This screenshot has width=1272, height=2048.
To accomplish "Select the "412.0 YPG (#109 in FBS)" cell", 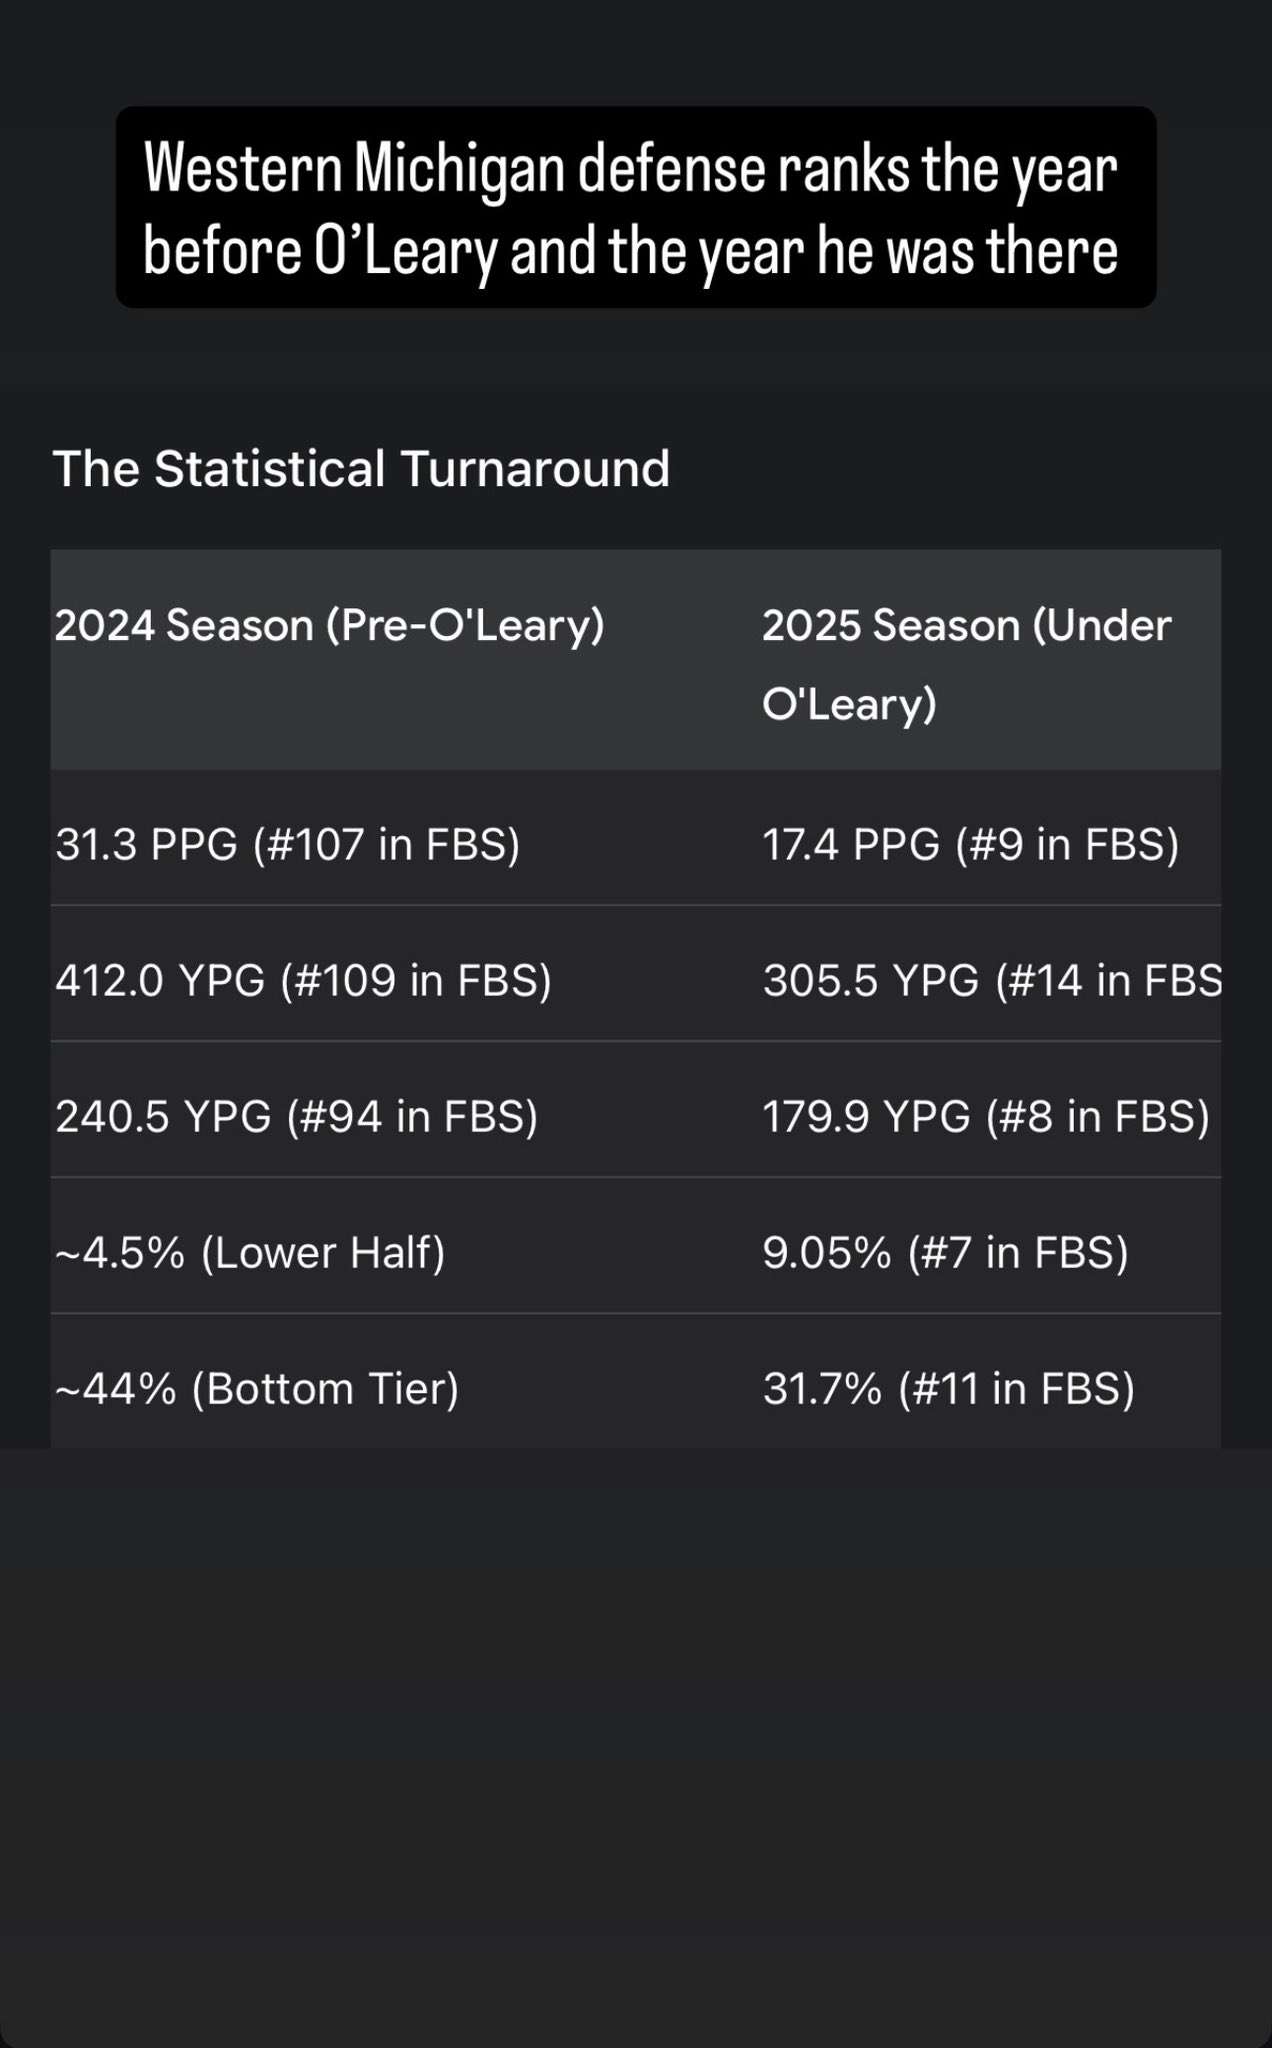I will 303,980.
